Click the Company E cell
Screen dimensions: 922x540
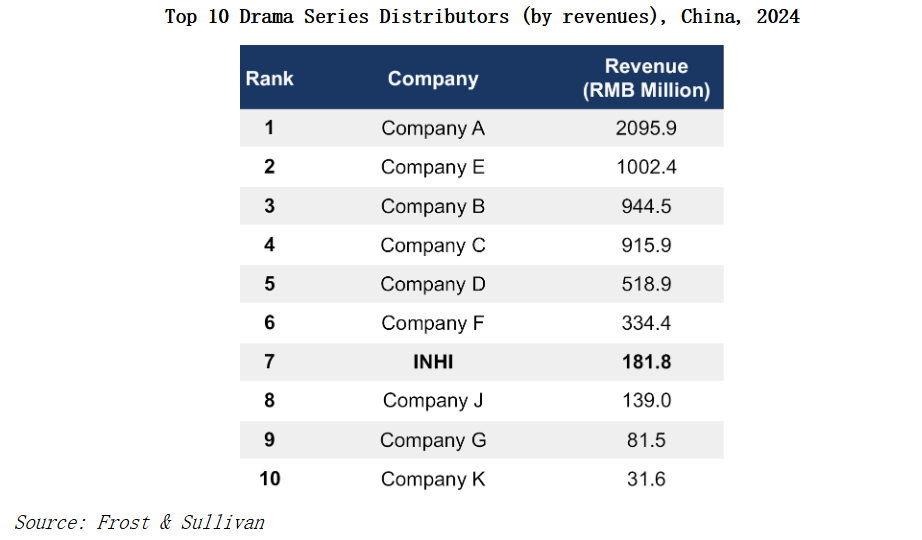433,167
